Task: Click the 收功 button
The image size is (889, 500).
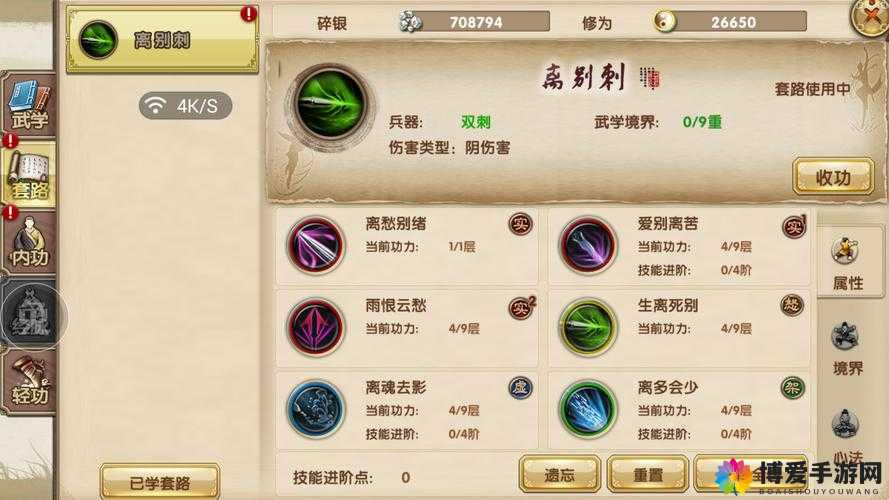Action: coord(833,177)
